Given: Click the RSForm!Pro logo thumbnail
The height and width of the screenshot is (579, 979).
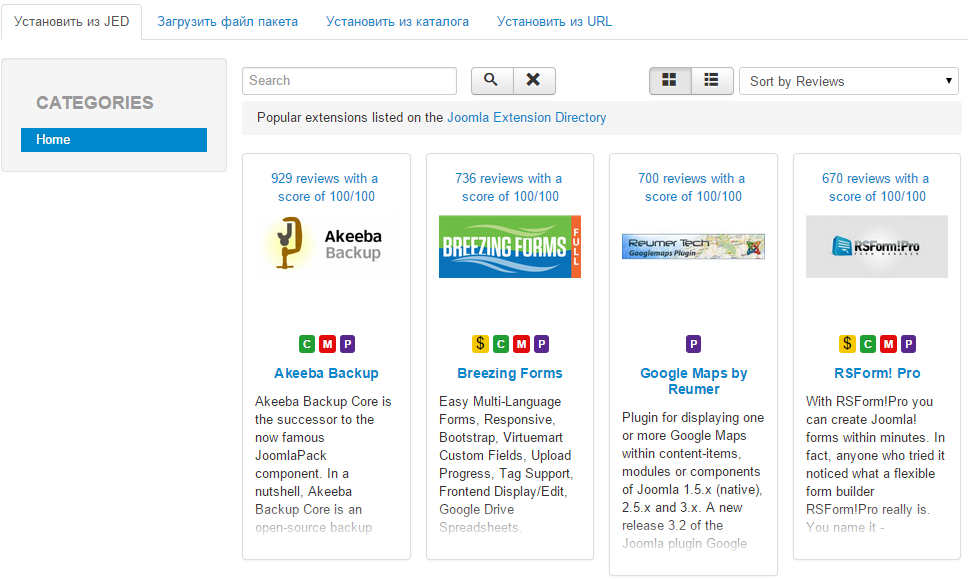Looking at the screenshot, I should click(877, 247).
